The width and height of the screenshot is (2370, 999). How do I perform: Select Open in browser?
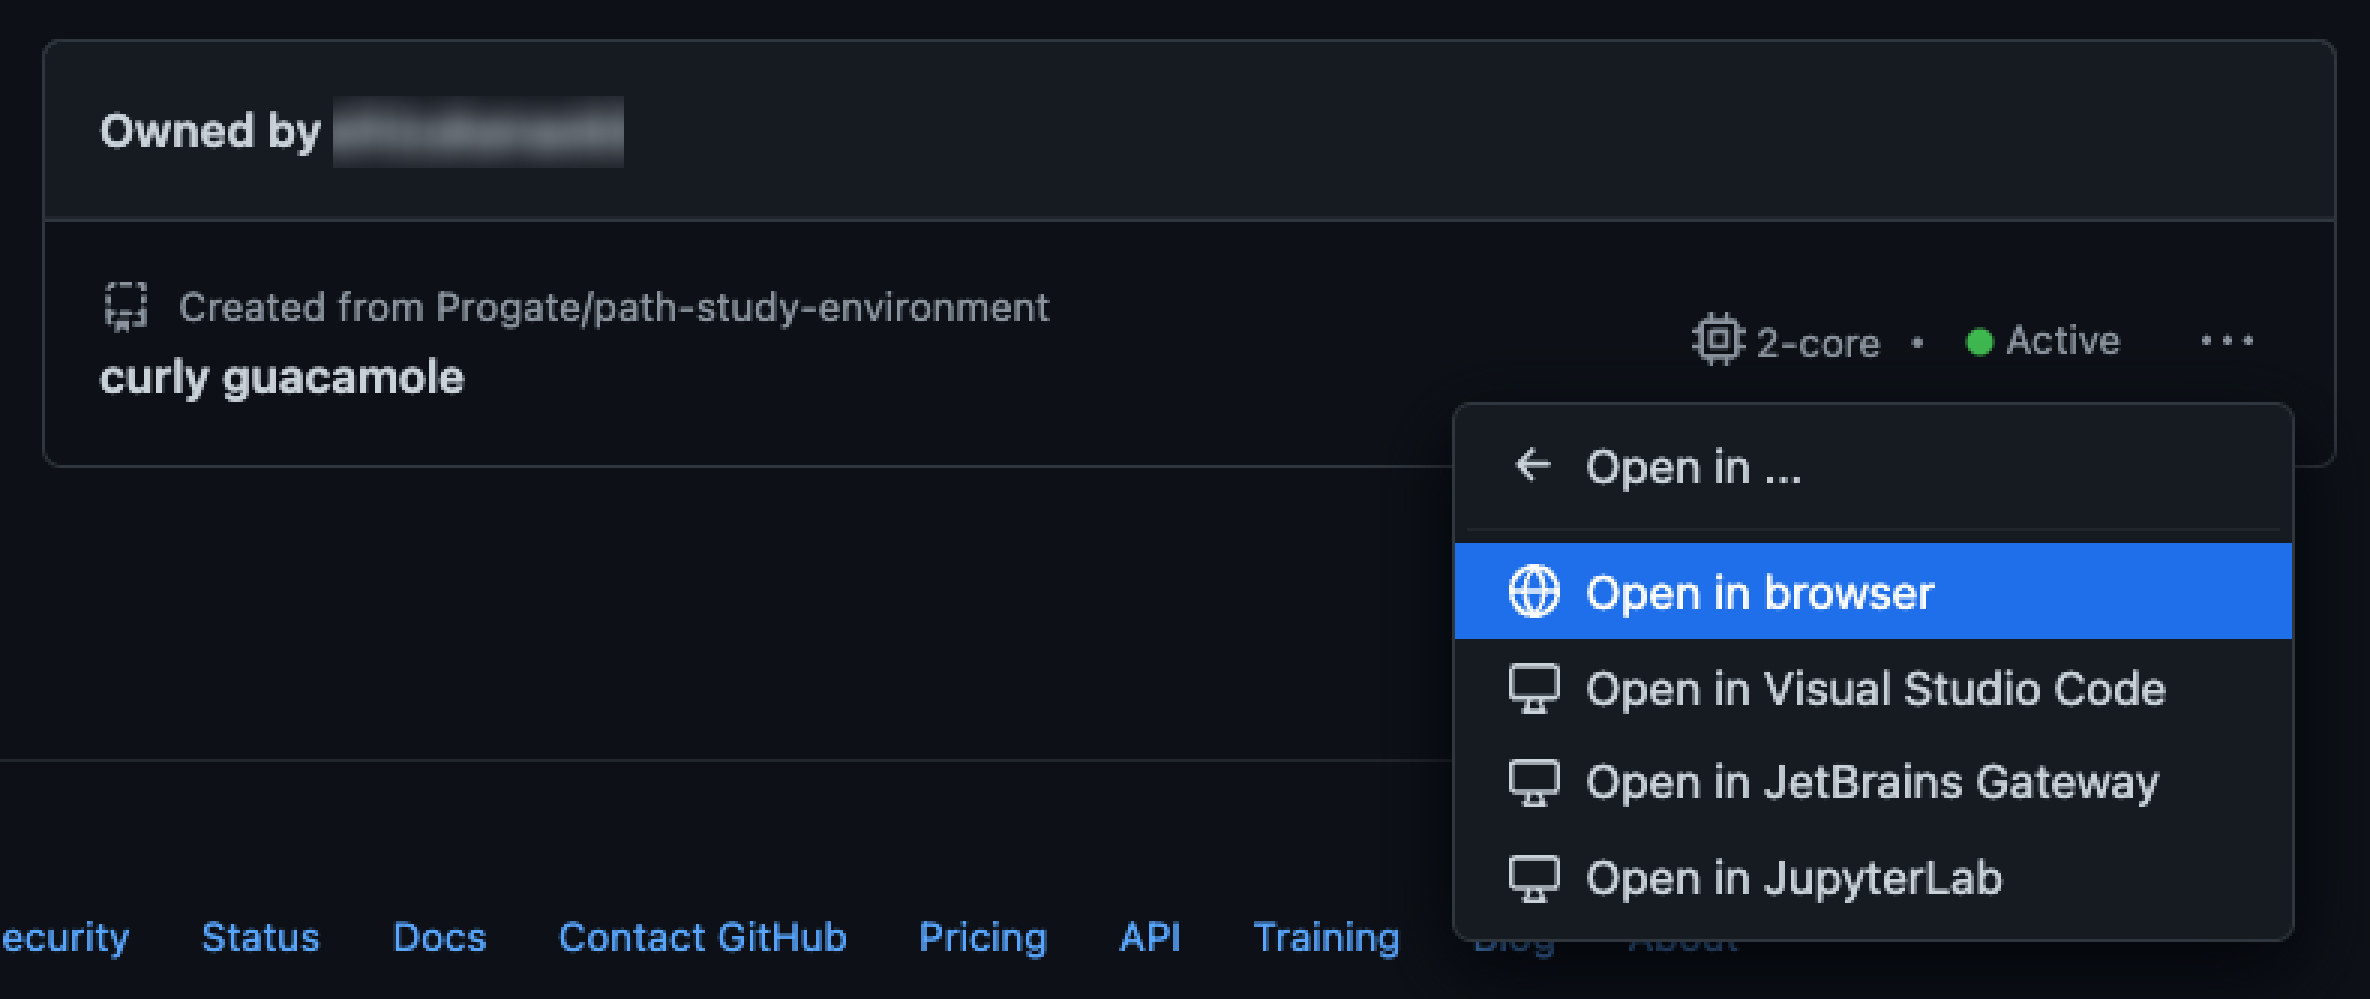[1760, 591]
